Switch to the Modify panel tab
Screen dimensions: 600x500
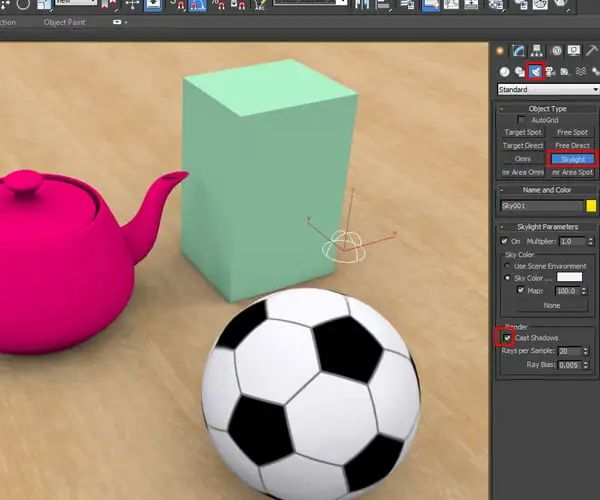(x=518, y=51)
